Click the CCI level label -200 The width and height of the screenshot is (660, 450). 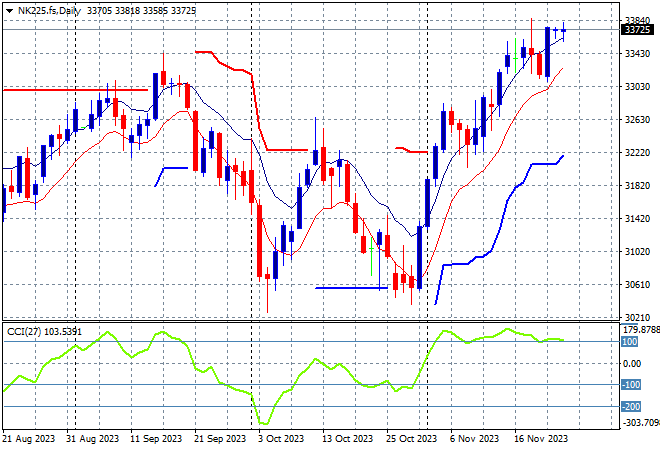(x=631, y=407)
